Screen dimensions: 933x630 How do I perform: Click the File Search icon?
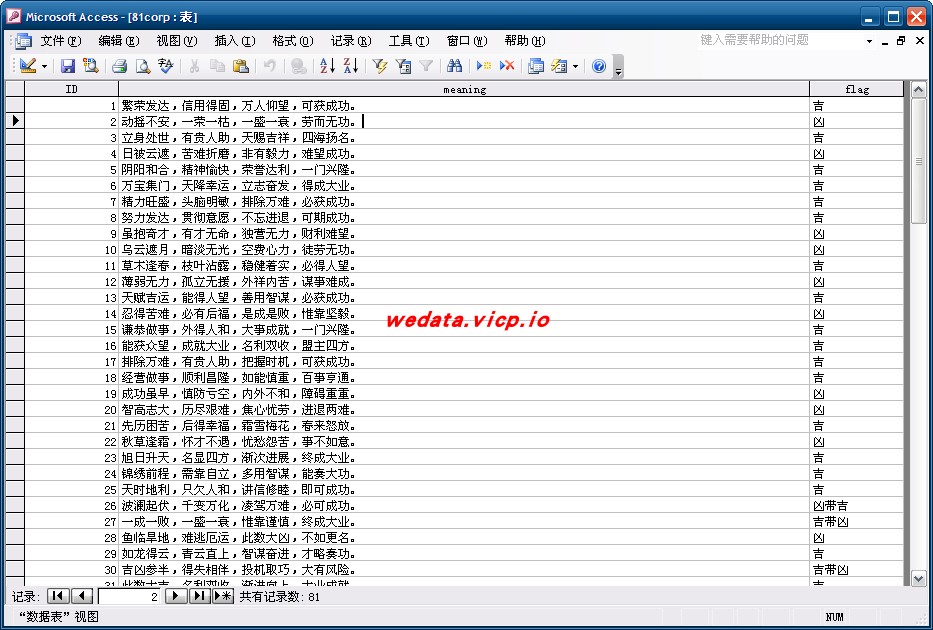coord(90,66)
